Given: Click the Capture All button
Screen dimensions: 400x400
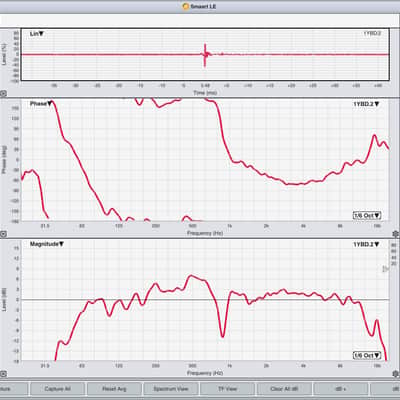Looking at the screenshot, I should (x=57, y=389).
